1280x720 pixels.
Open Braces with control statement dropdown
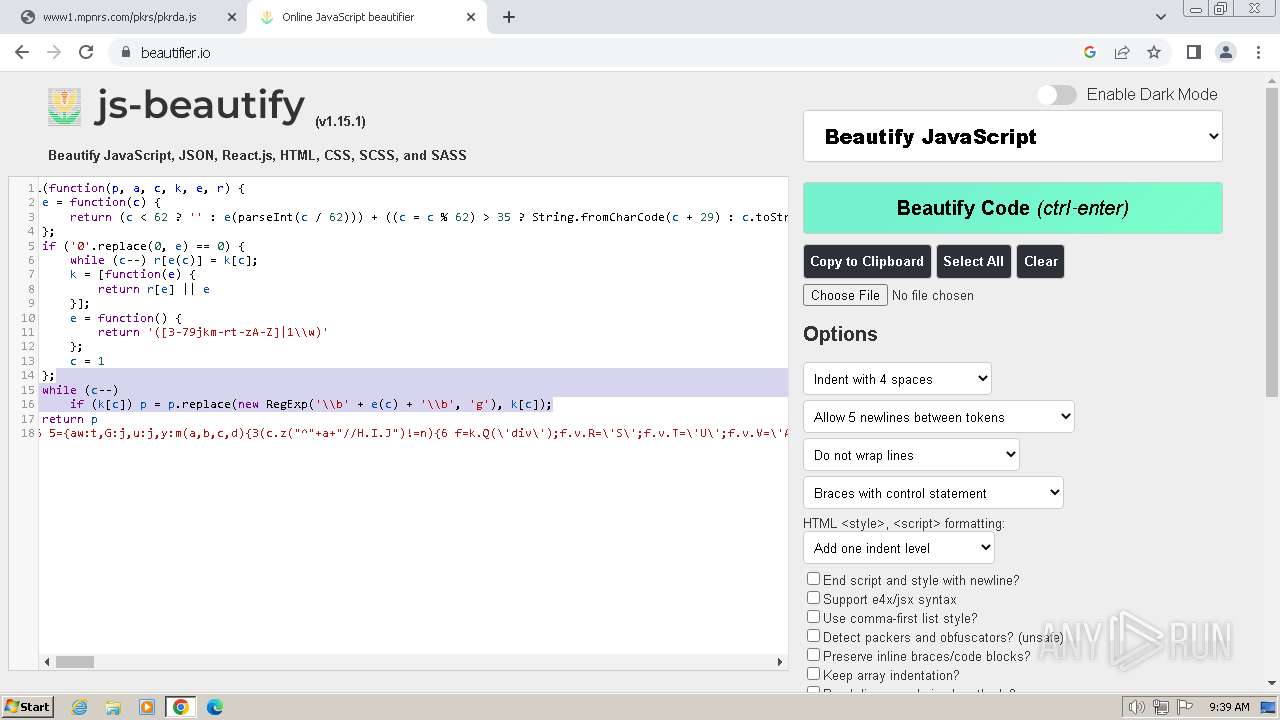(x=933, y=493)
